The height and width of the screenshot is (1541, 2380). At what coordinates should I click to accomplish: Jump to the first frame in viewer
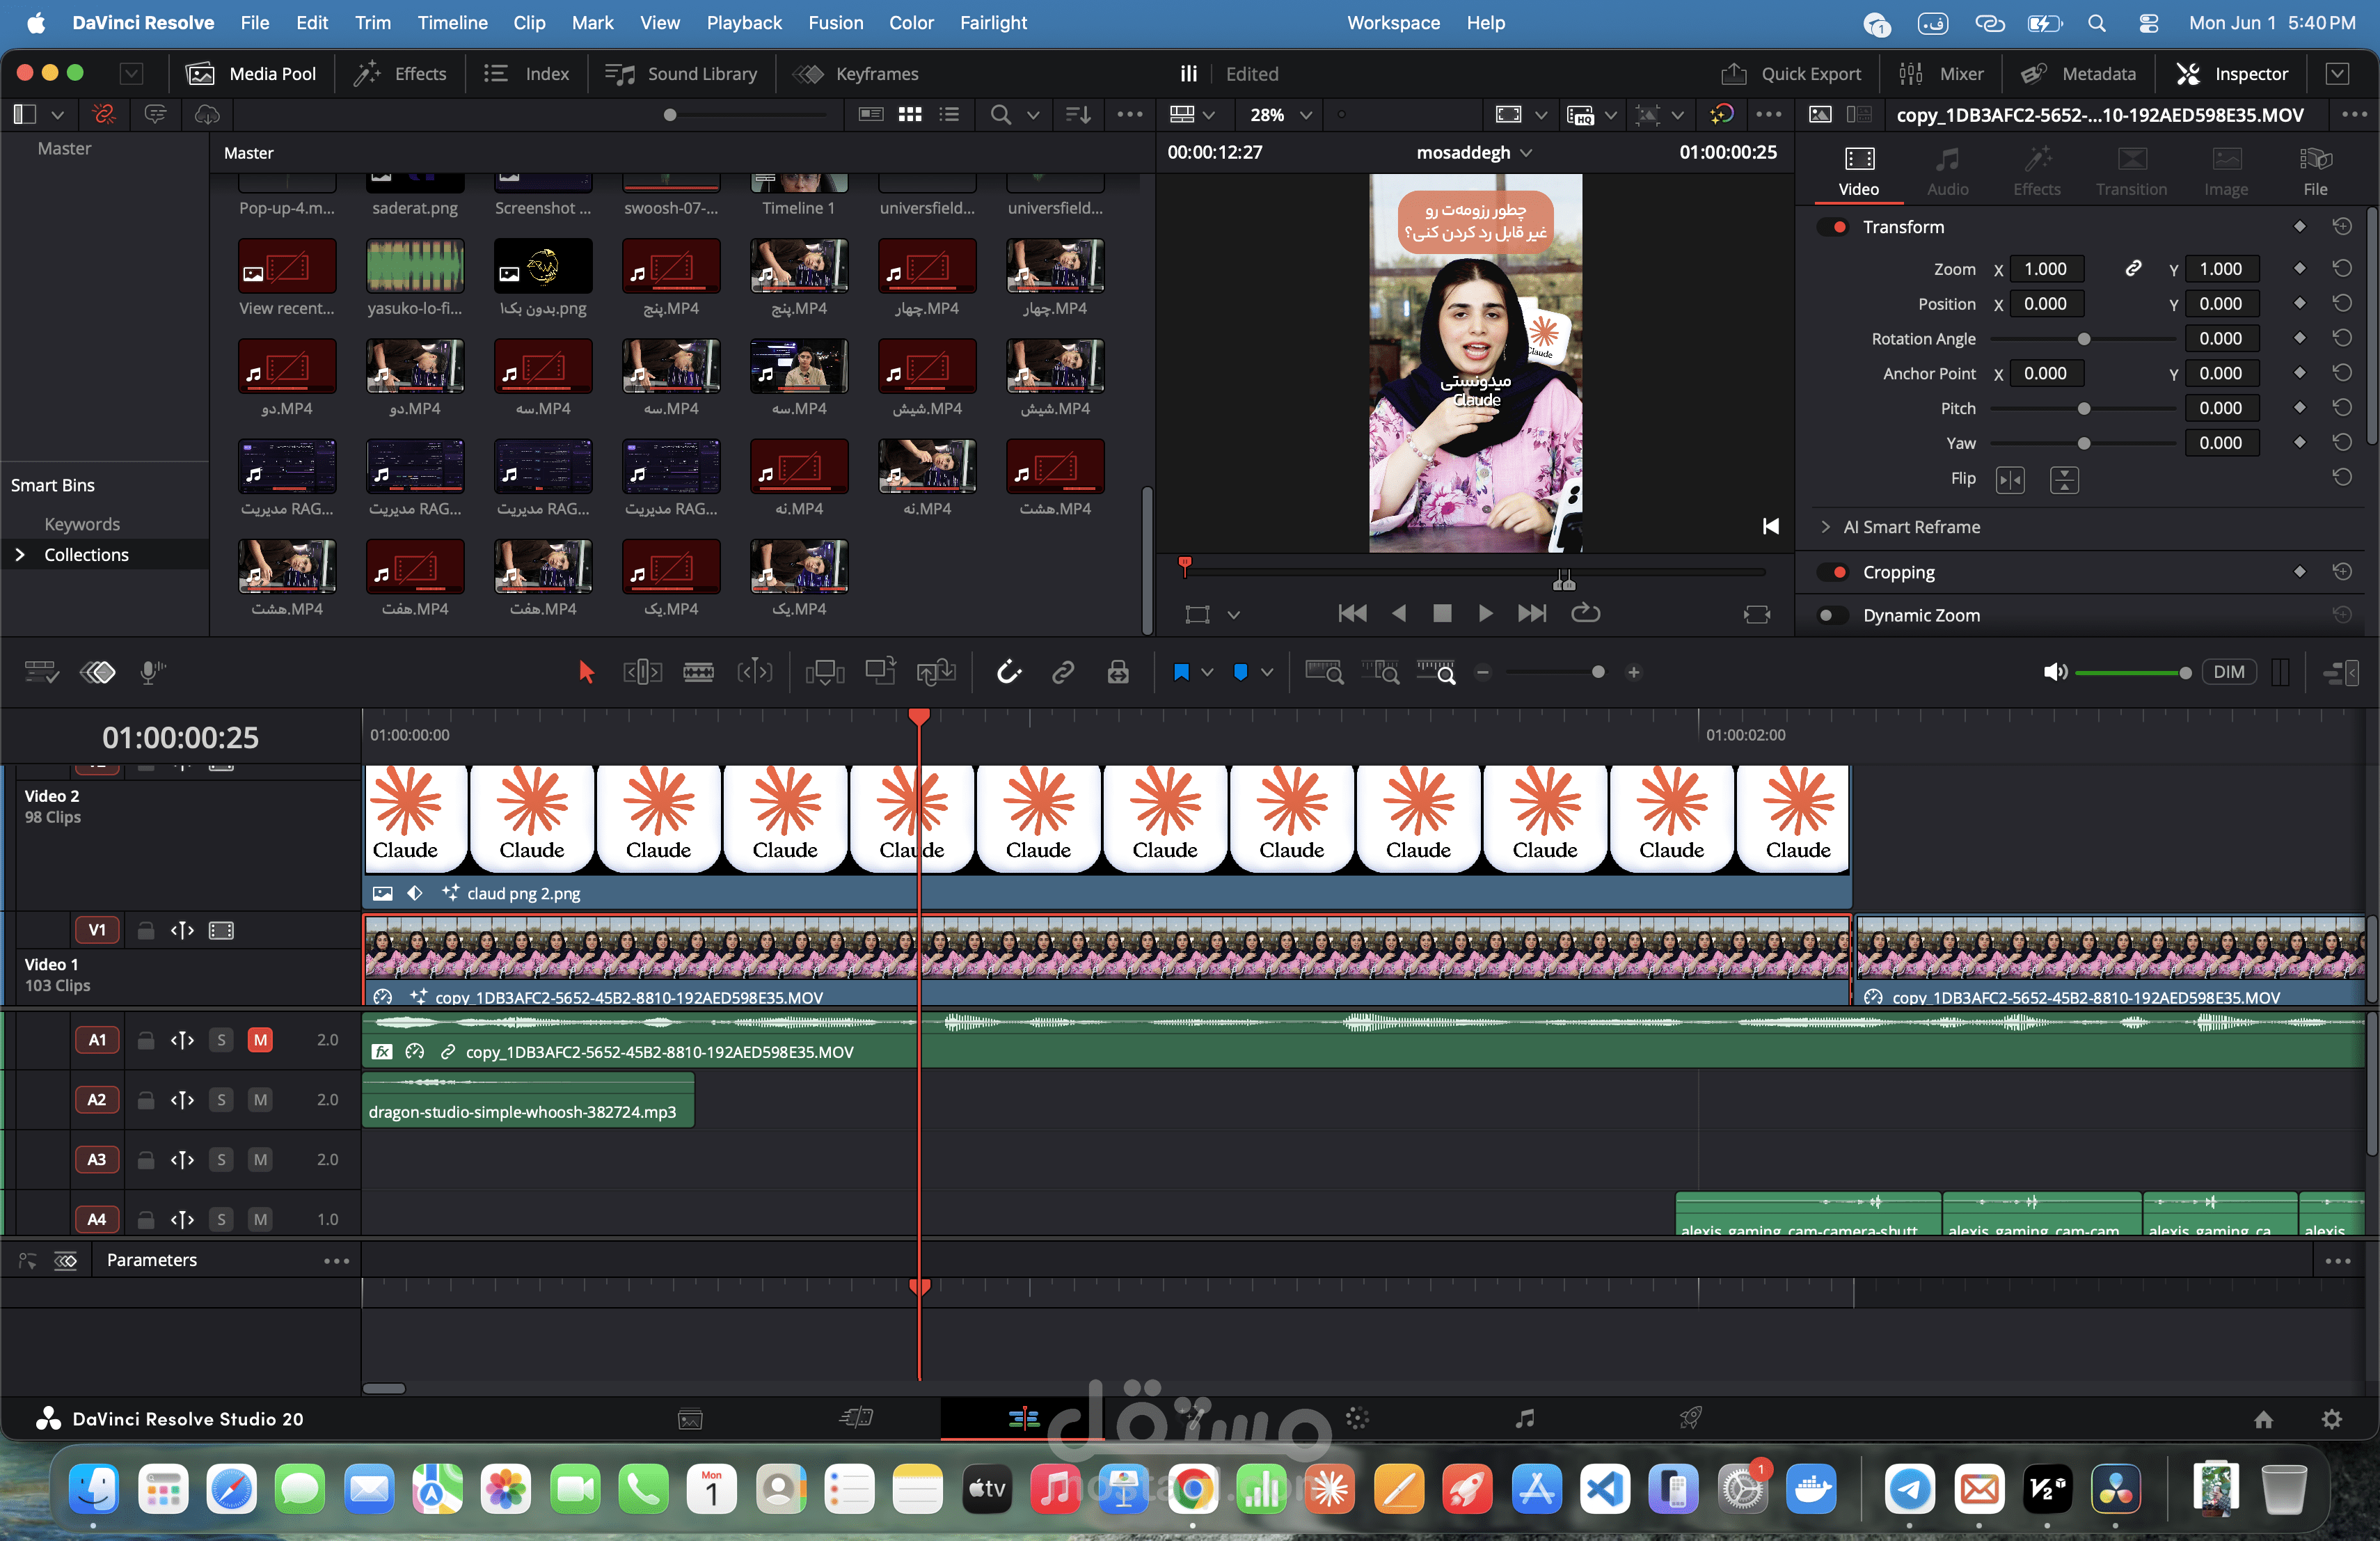pyautogui.click(x=1352, y=613)
